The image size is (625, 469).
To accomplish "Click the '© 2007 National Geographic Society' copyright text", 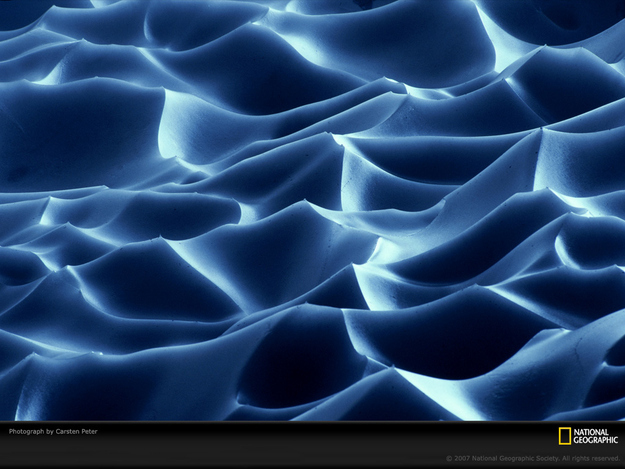I will (x=502, y=459).
